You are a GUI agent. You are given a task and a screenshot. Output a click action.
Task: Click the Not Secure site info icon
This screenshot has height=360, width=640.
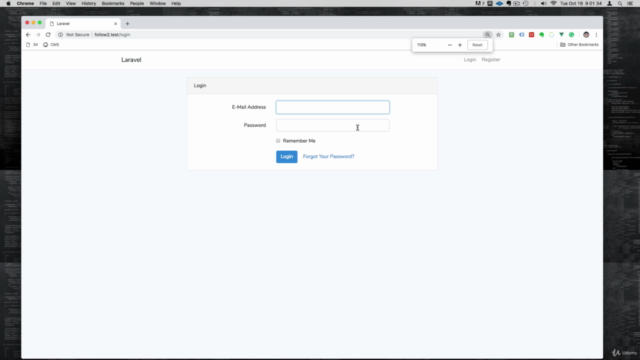pyautogui.click(x=60, y=35)
